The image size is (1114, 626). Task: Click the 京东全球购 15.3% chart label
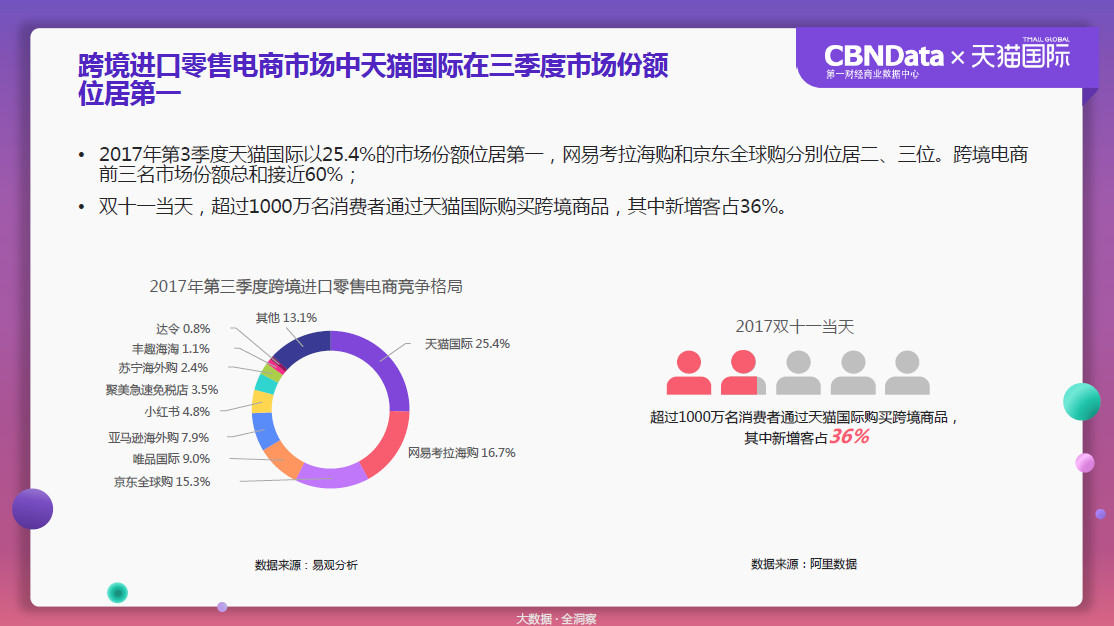(x=162, y=482)
